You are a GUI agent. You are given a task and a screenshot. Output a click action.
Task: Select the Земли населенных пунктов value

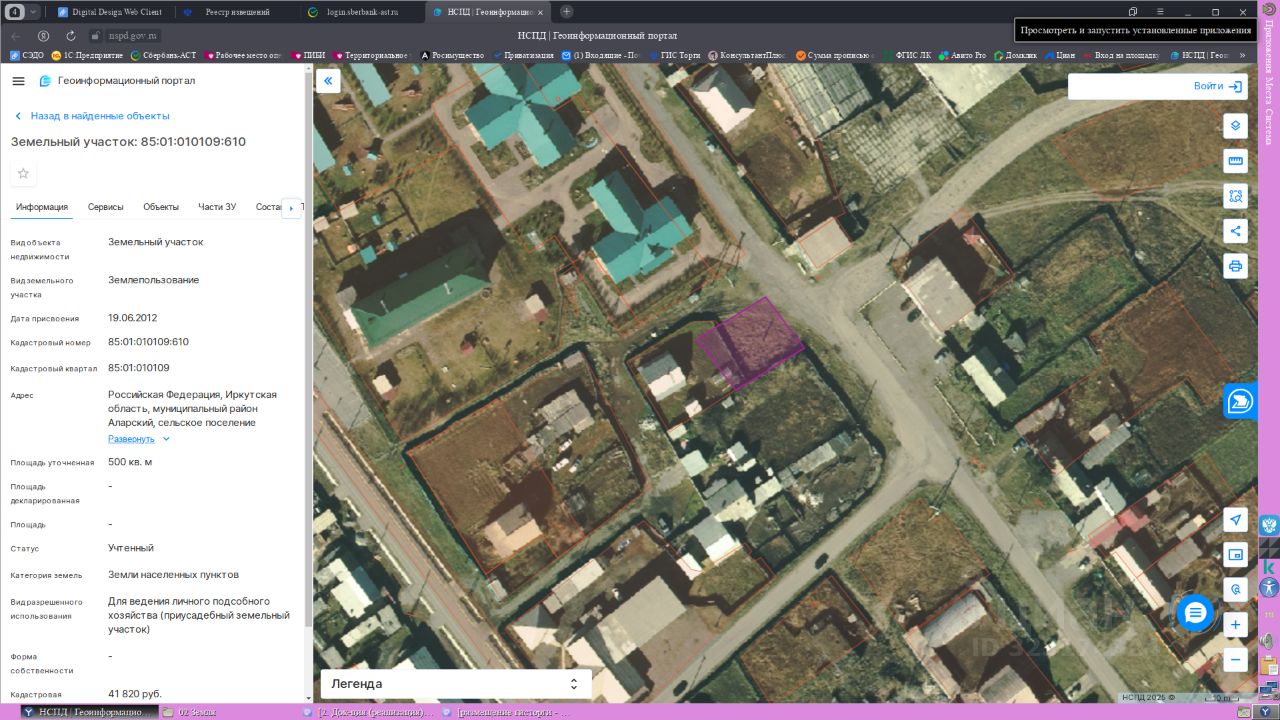[173, 575]
